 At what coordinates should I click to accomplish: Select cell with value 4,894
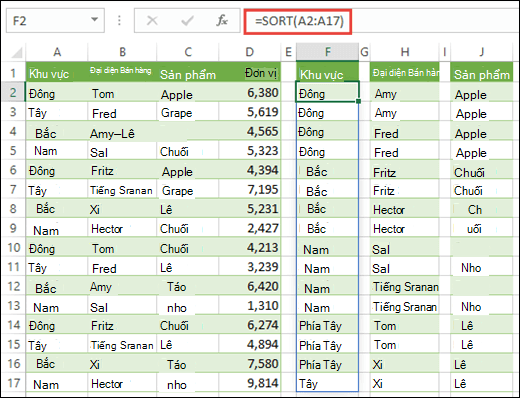pyautogui.click(x=249, y=344)
